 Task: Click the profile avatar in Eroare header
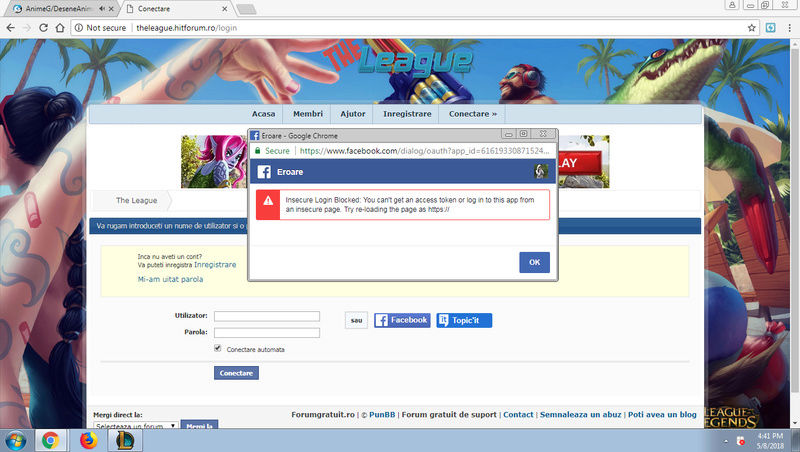541,171
